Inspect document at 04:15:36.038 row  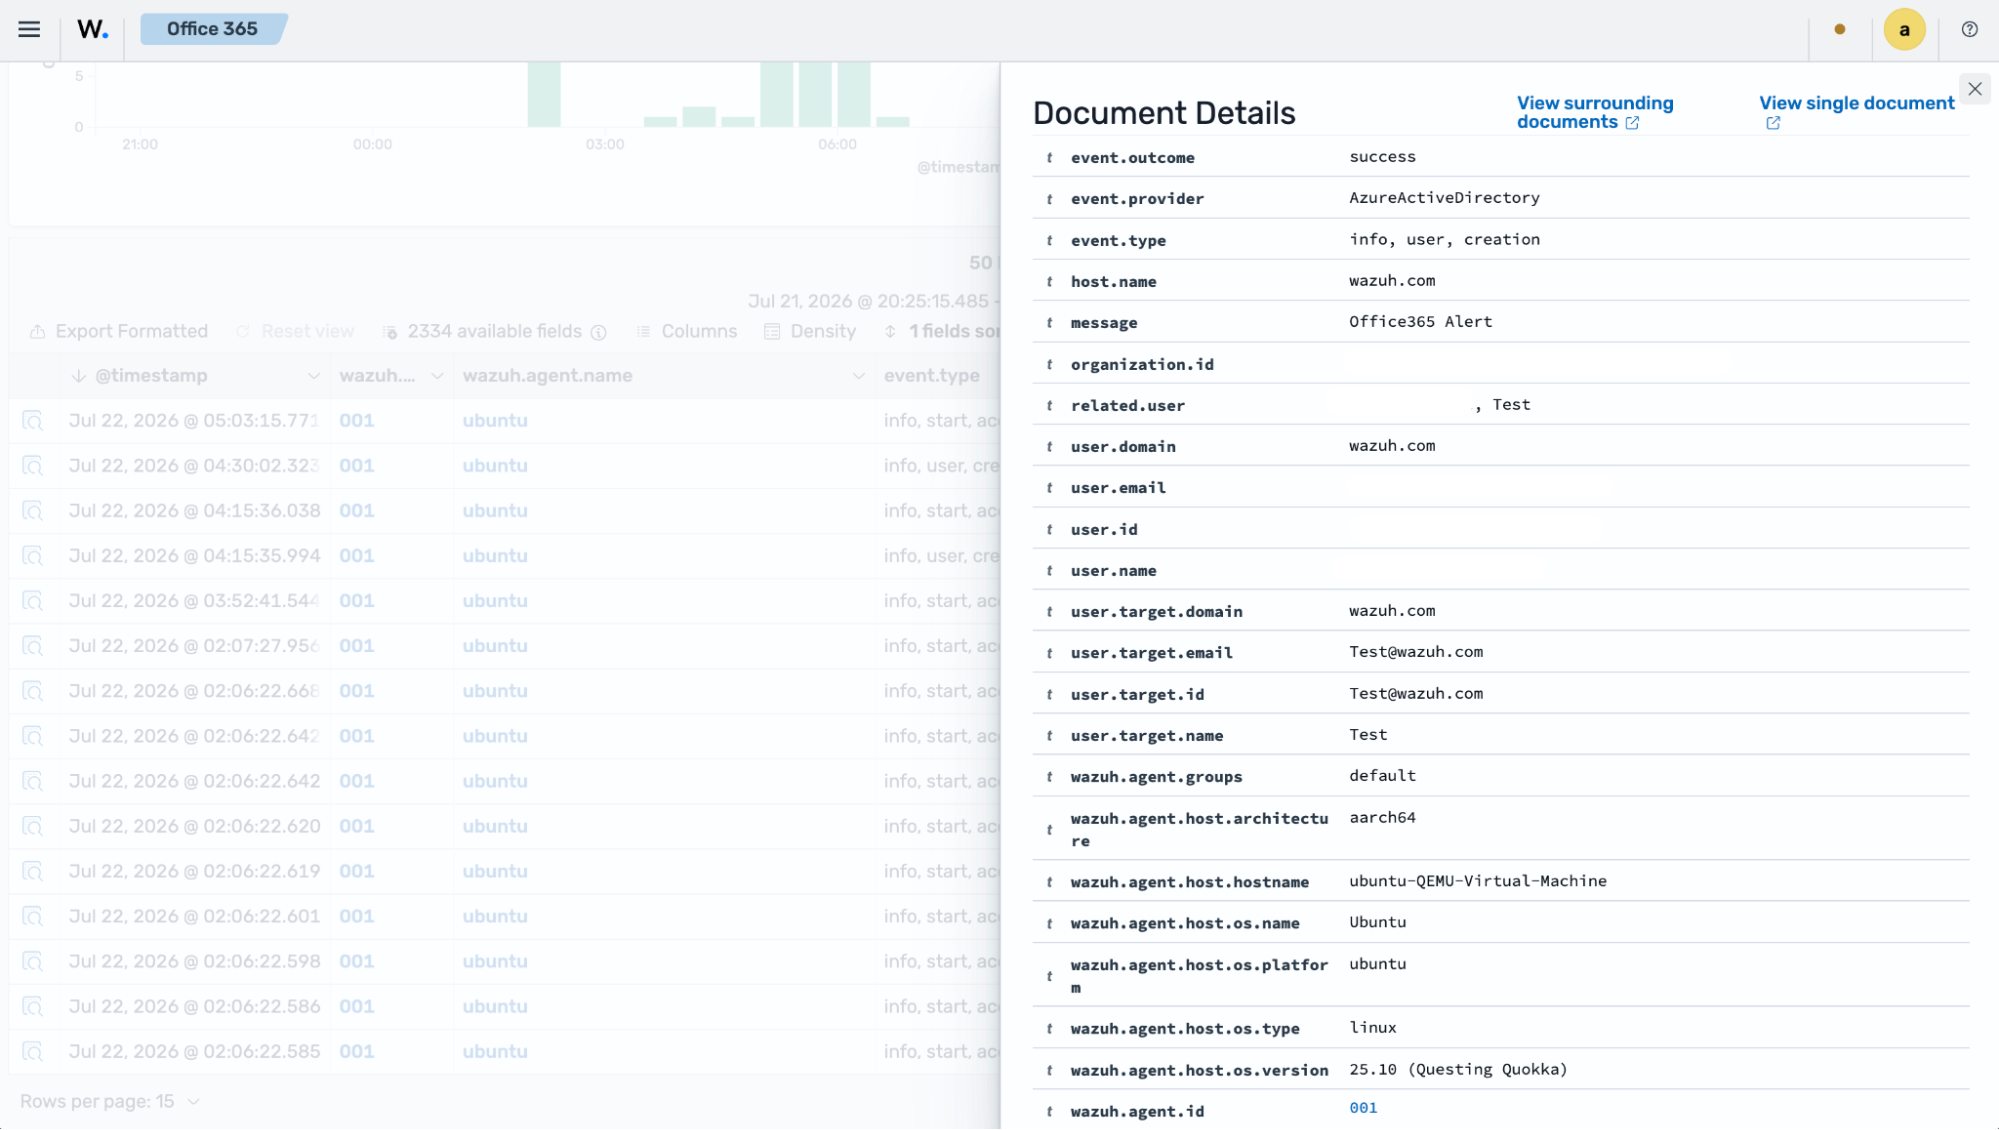pos(33,511)
